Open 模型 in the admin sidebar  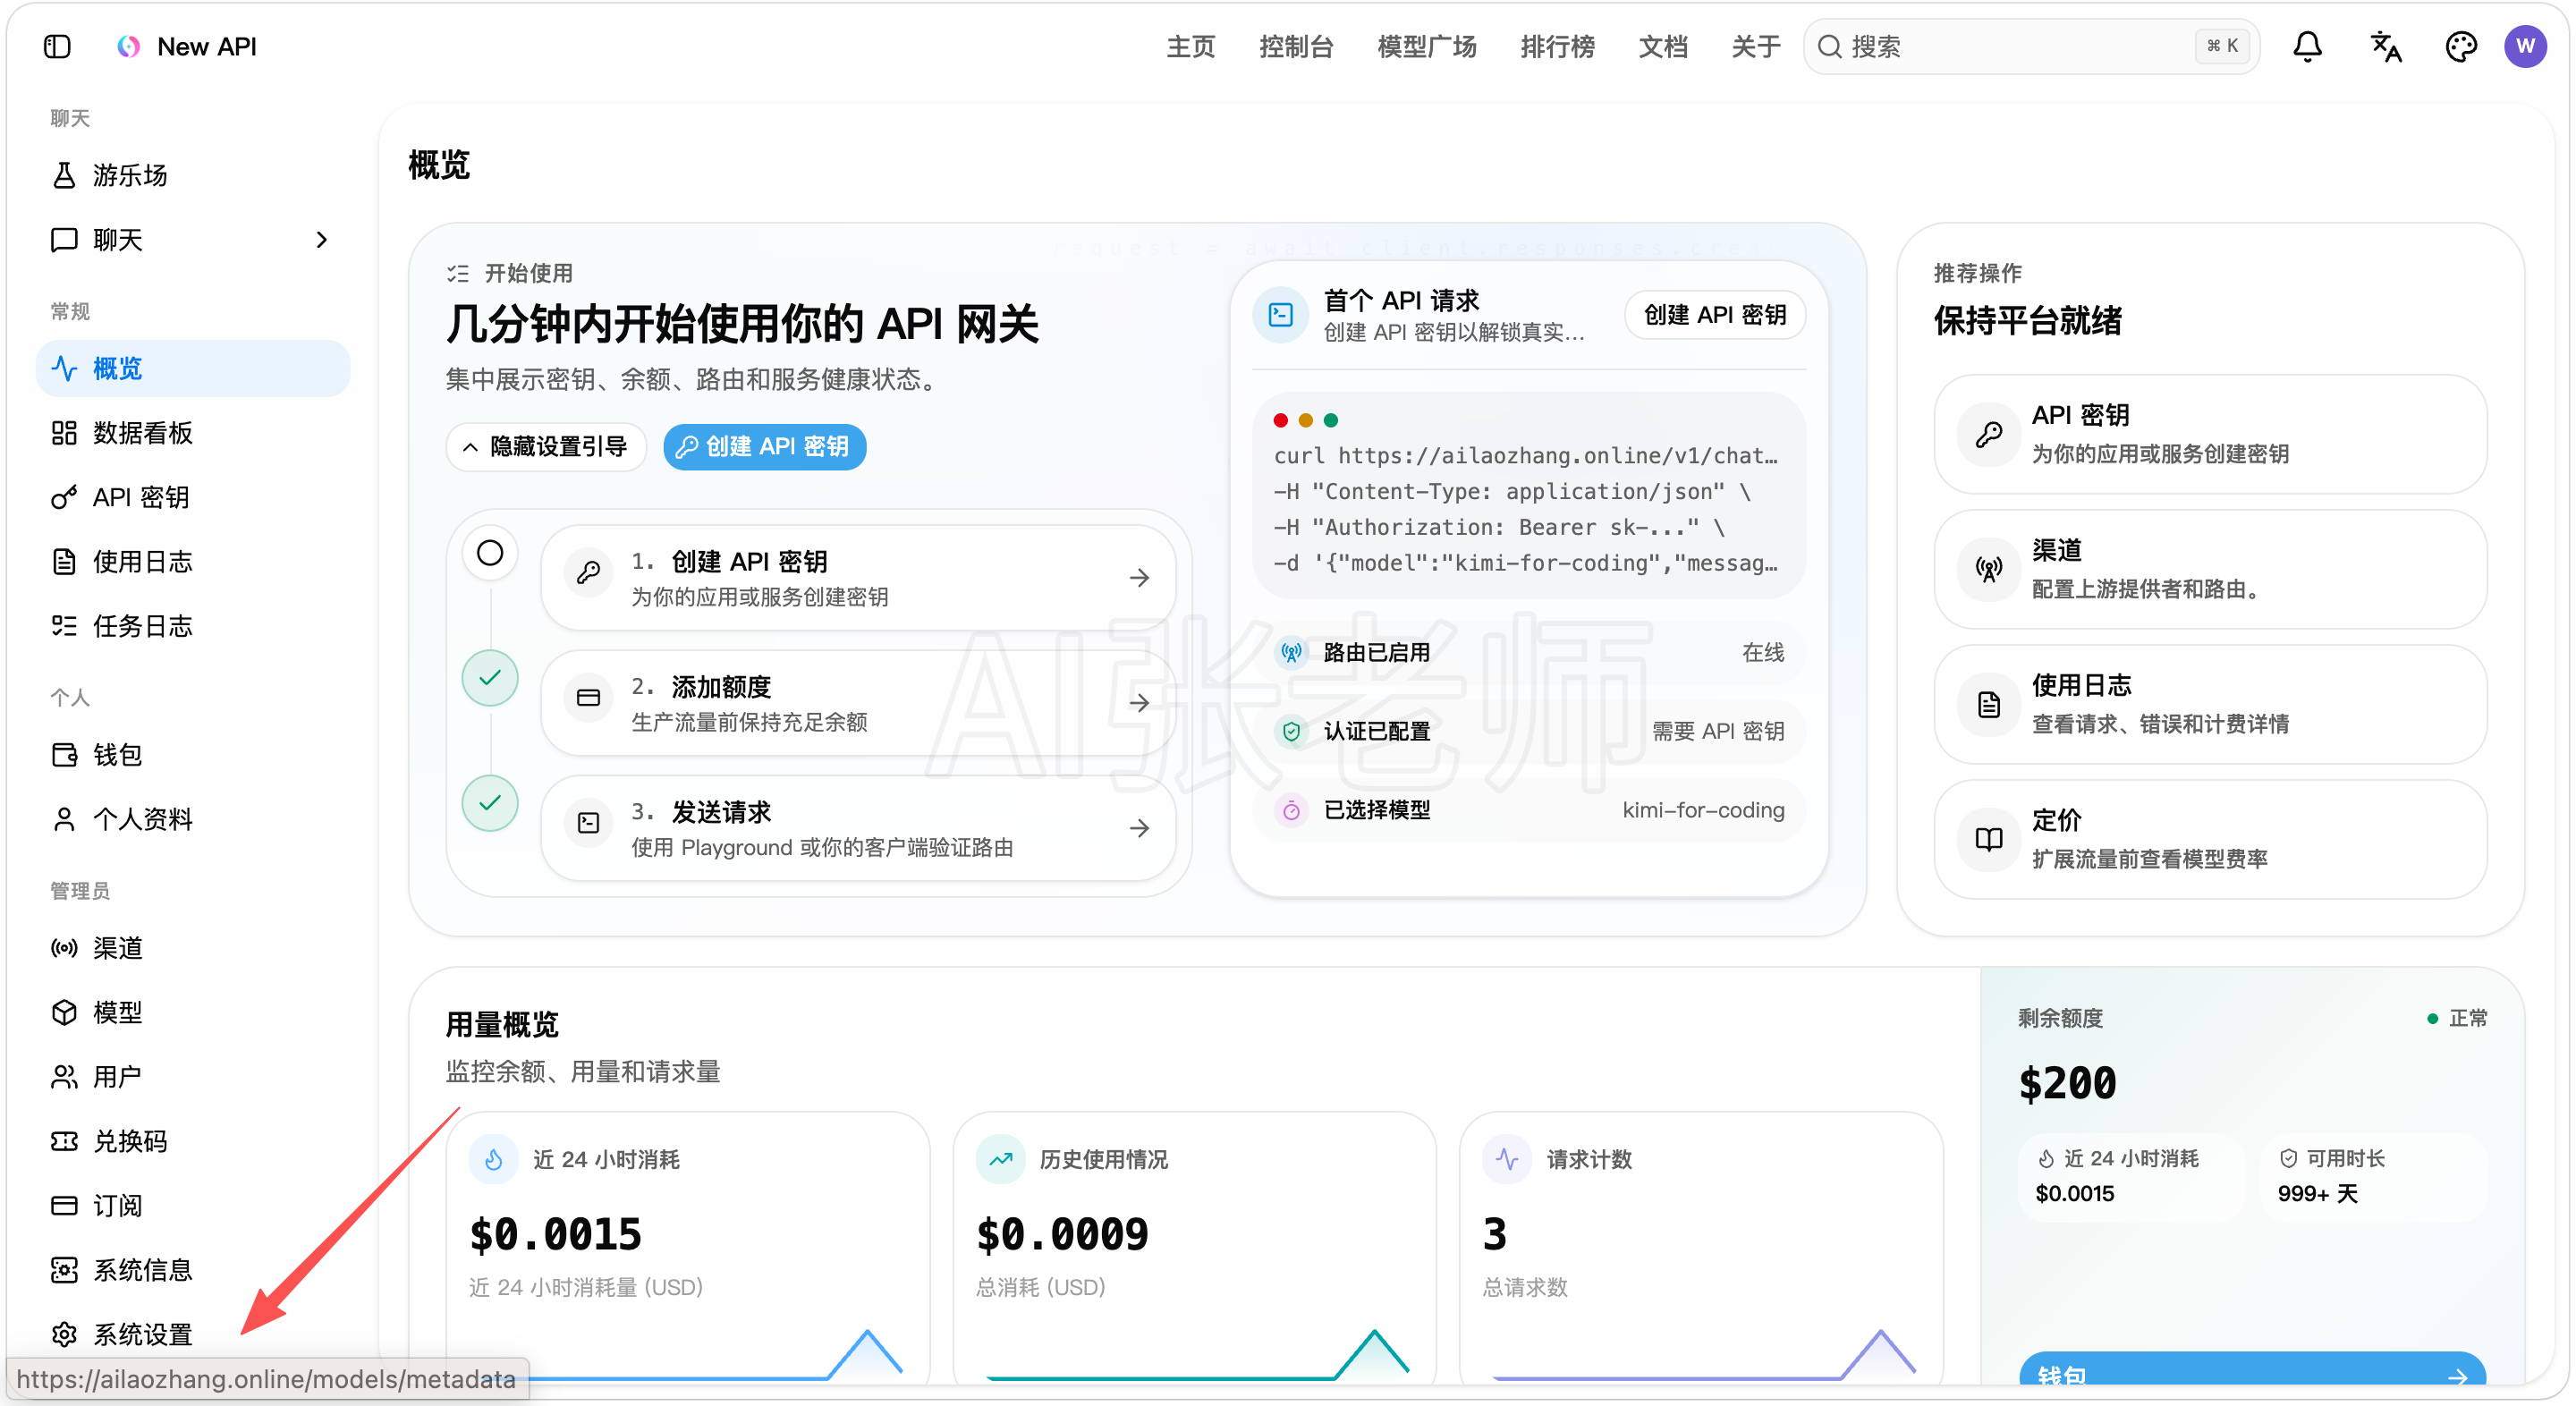click(193, 1012)
